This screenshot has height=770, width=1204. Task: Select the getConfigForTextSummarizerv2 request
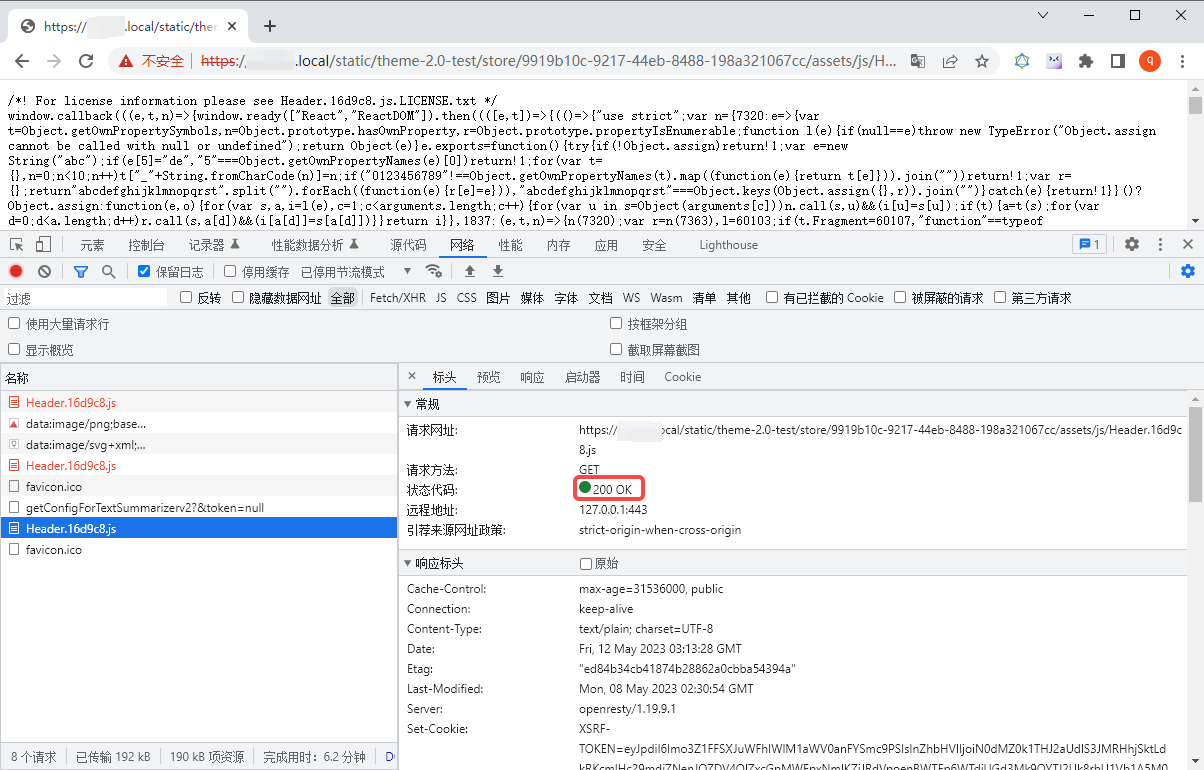click(144, 507)
